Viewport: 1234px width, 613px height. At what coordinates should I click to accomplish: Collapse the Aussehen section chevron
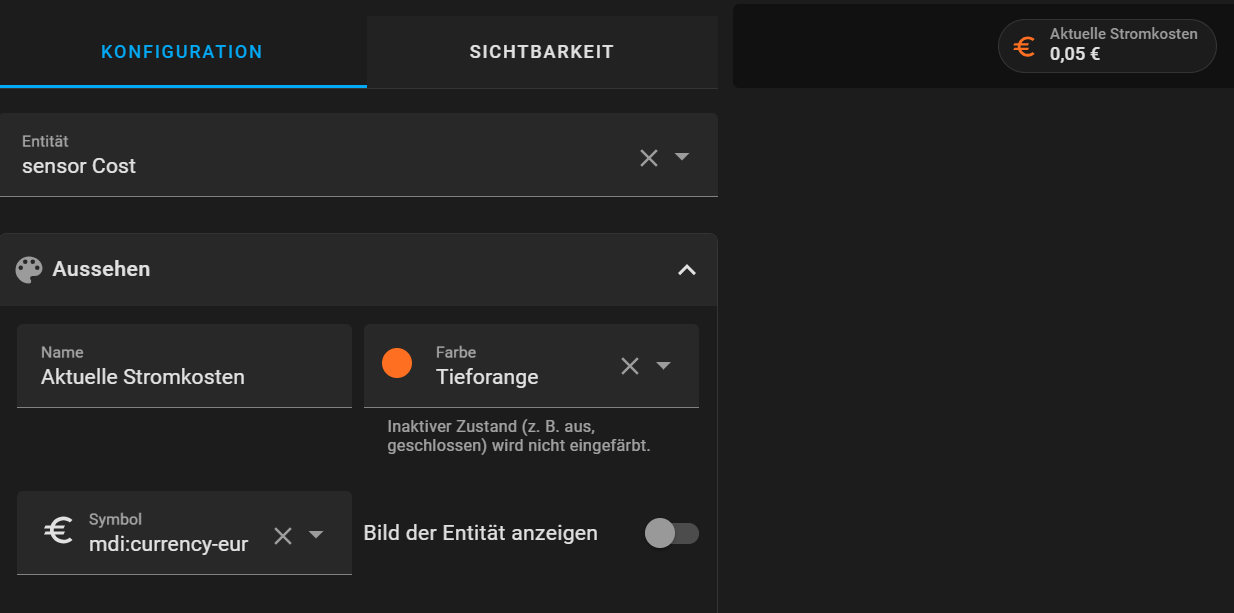pos(686,269)
